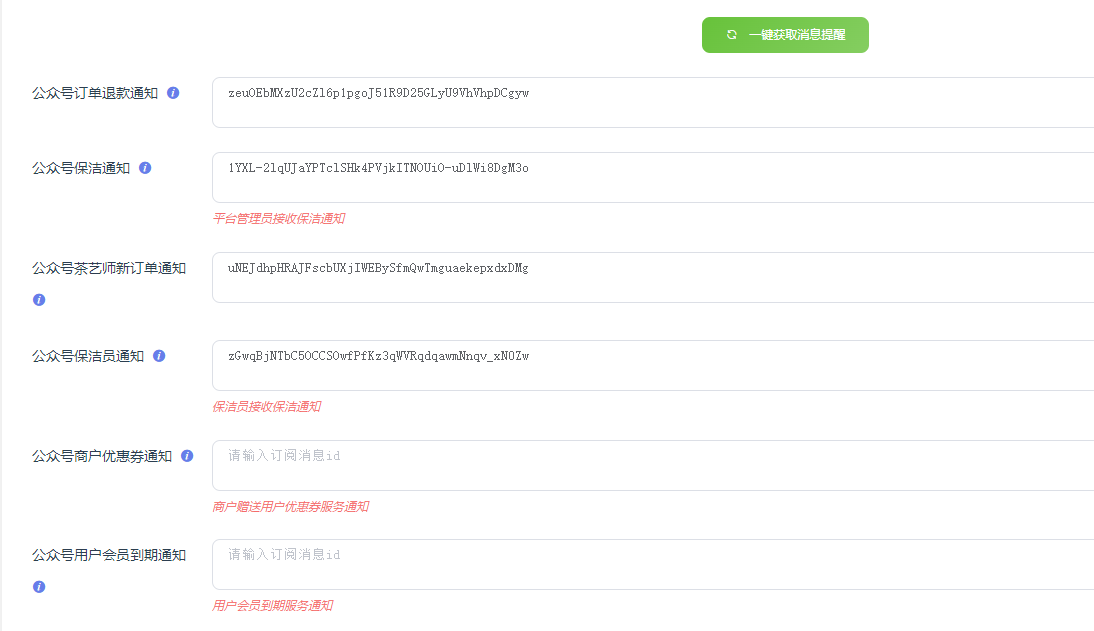Click the red hint 平台管理员接收保洁通知
The image size is (1094, 631).
click(278, 219)
